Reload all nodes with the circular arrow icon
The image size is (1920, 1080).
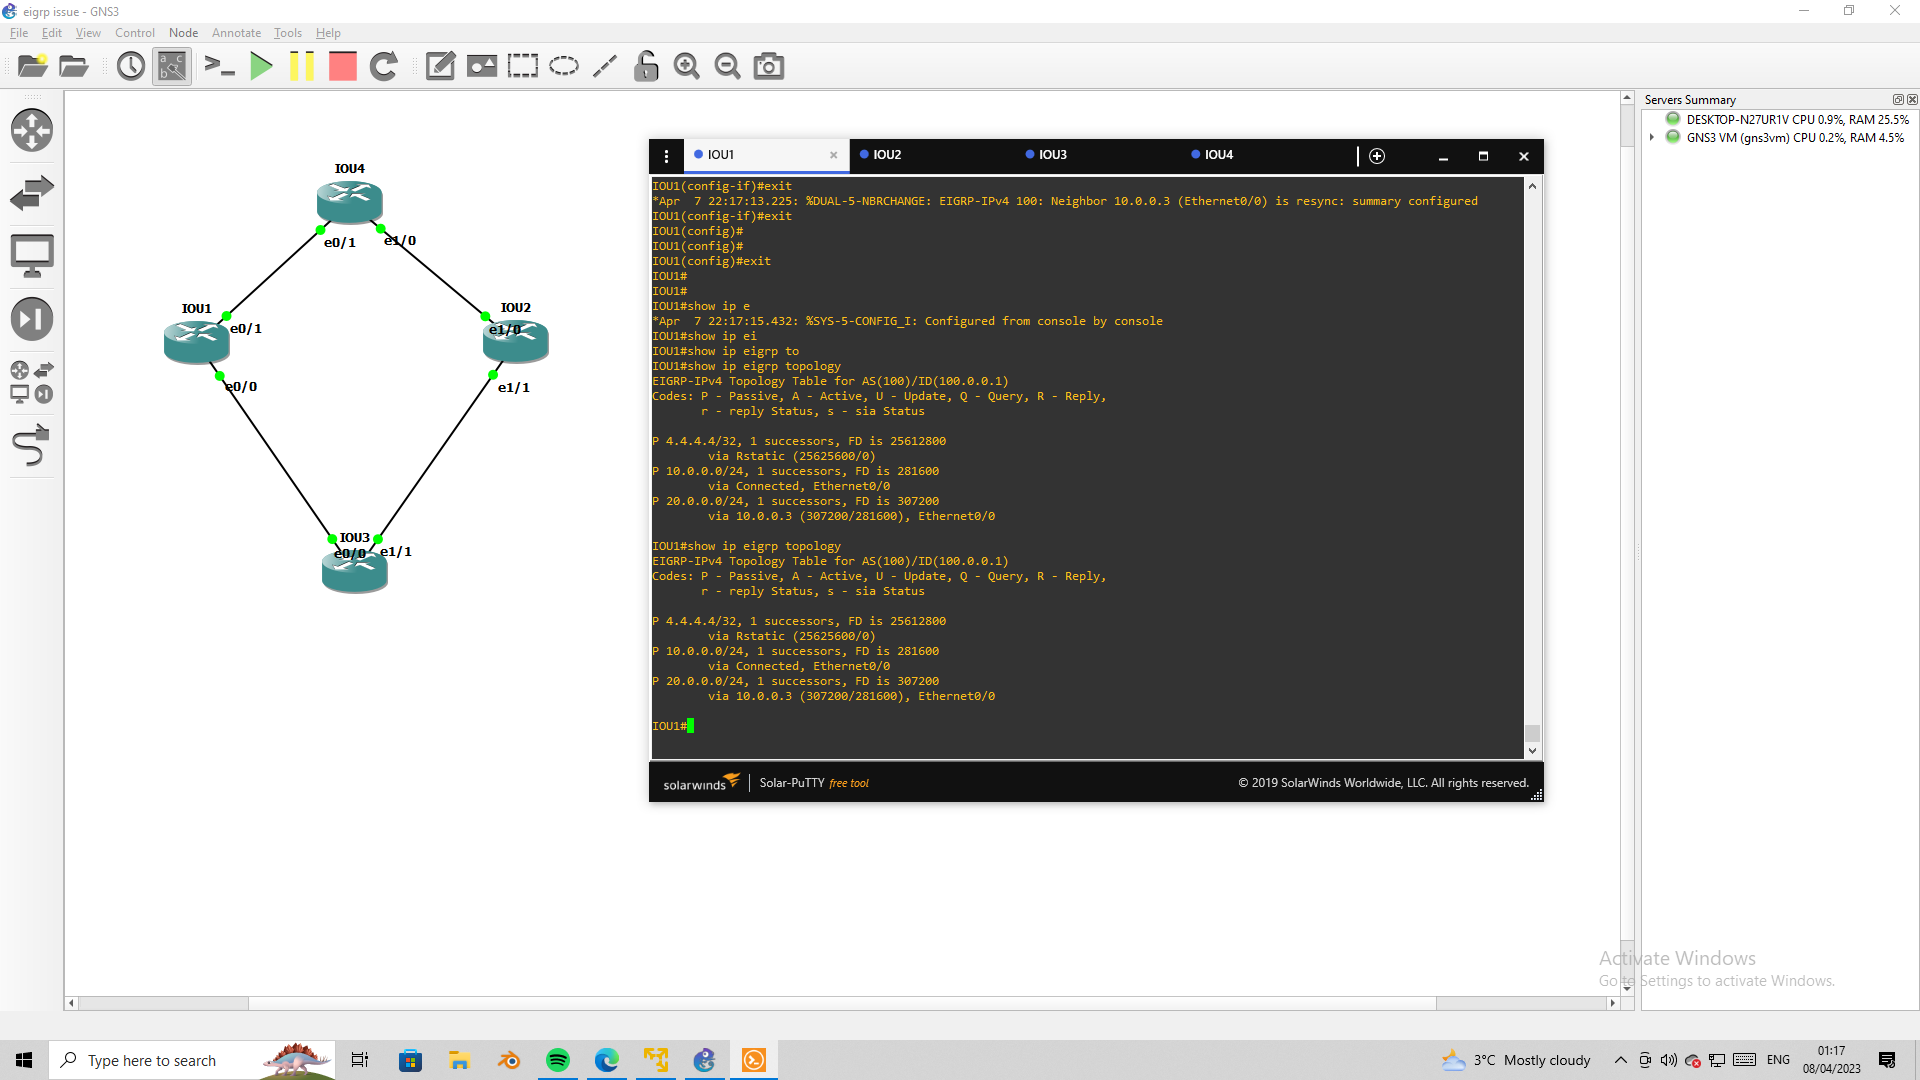pos(384,66)
